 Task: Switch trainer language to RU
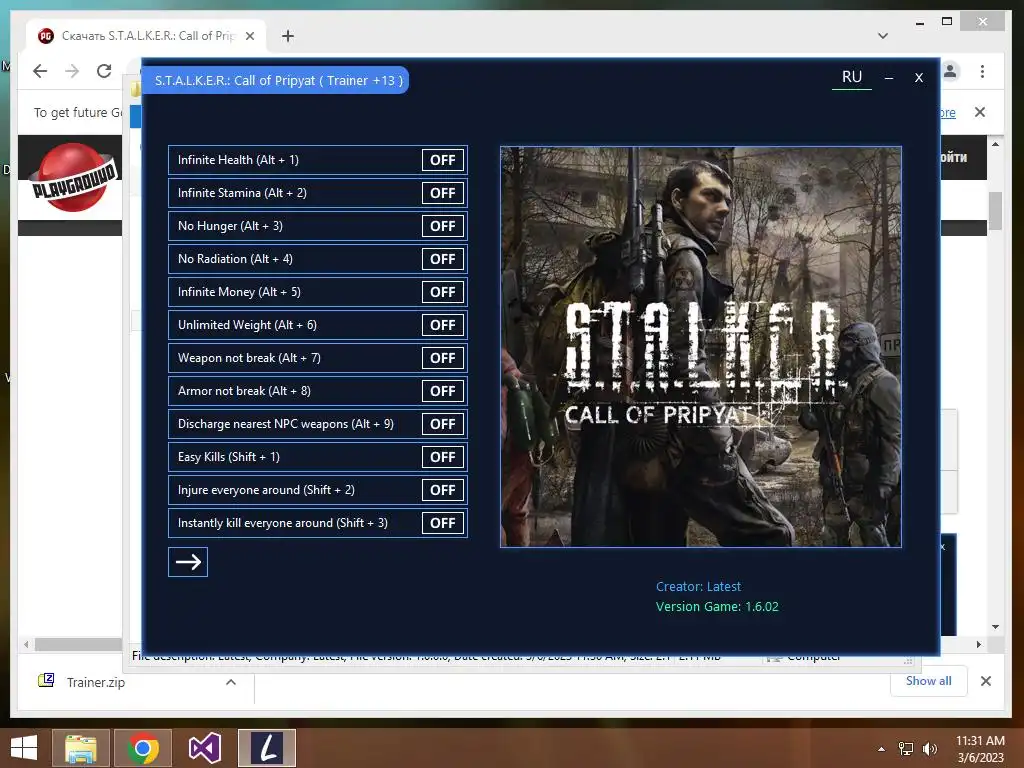tap(852, 77)
